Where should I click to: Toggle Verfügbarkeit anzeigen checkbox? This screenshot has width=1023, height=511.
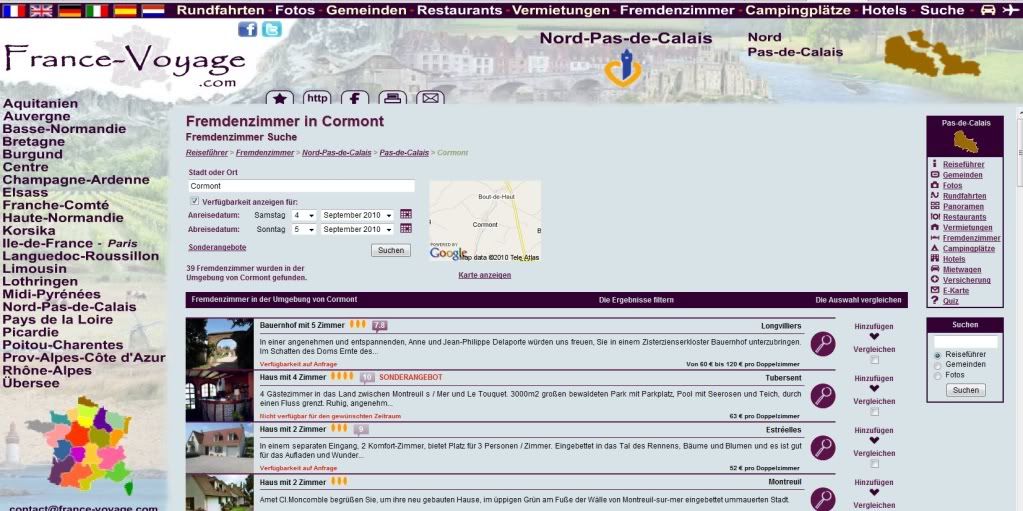194,202
